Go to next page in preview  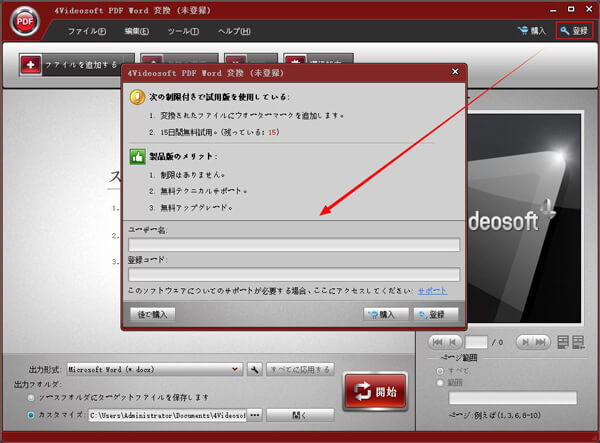click(525, 342)
